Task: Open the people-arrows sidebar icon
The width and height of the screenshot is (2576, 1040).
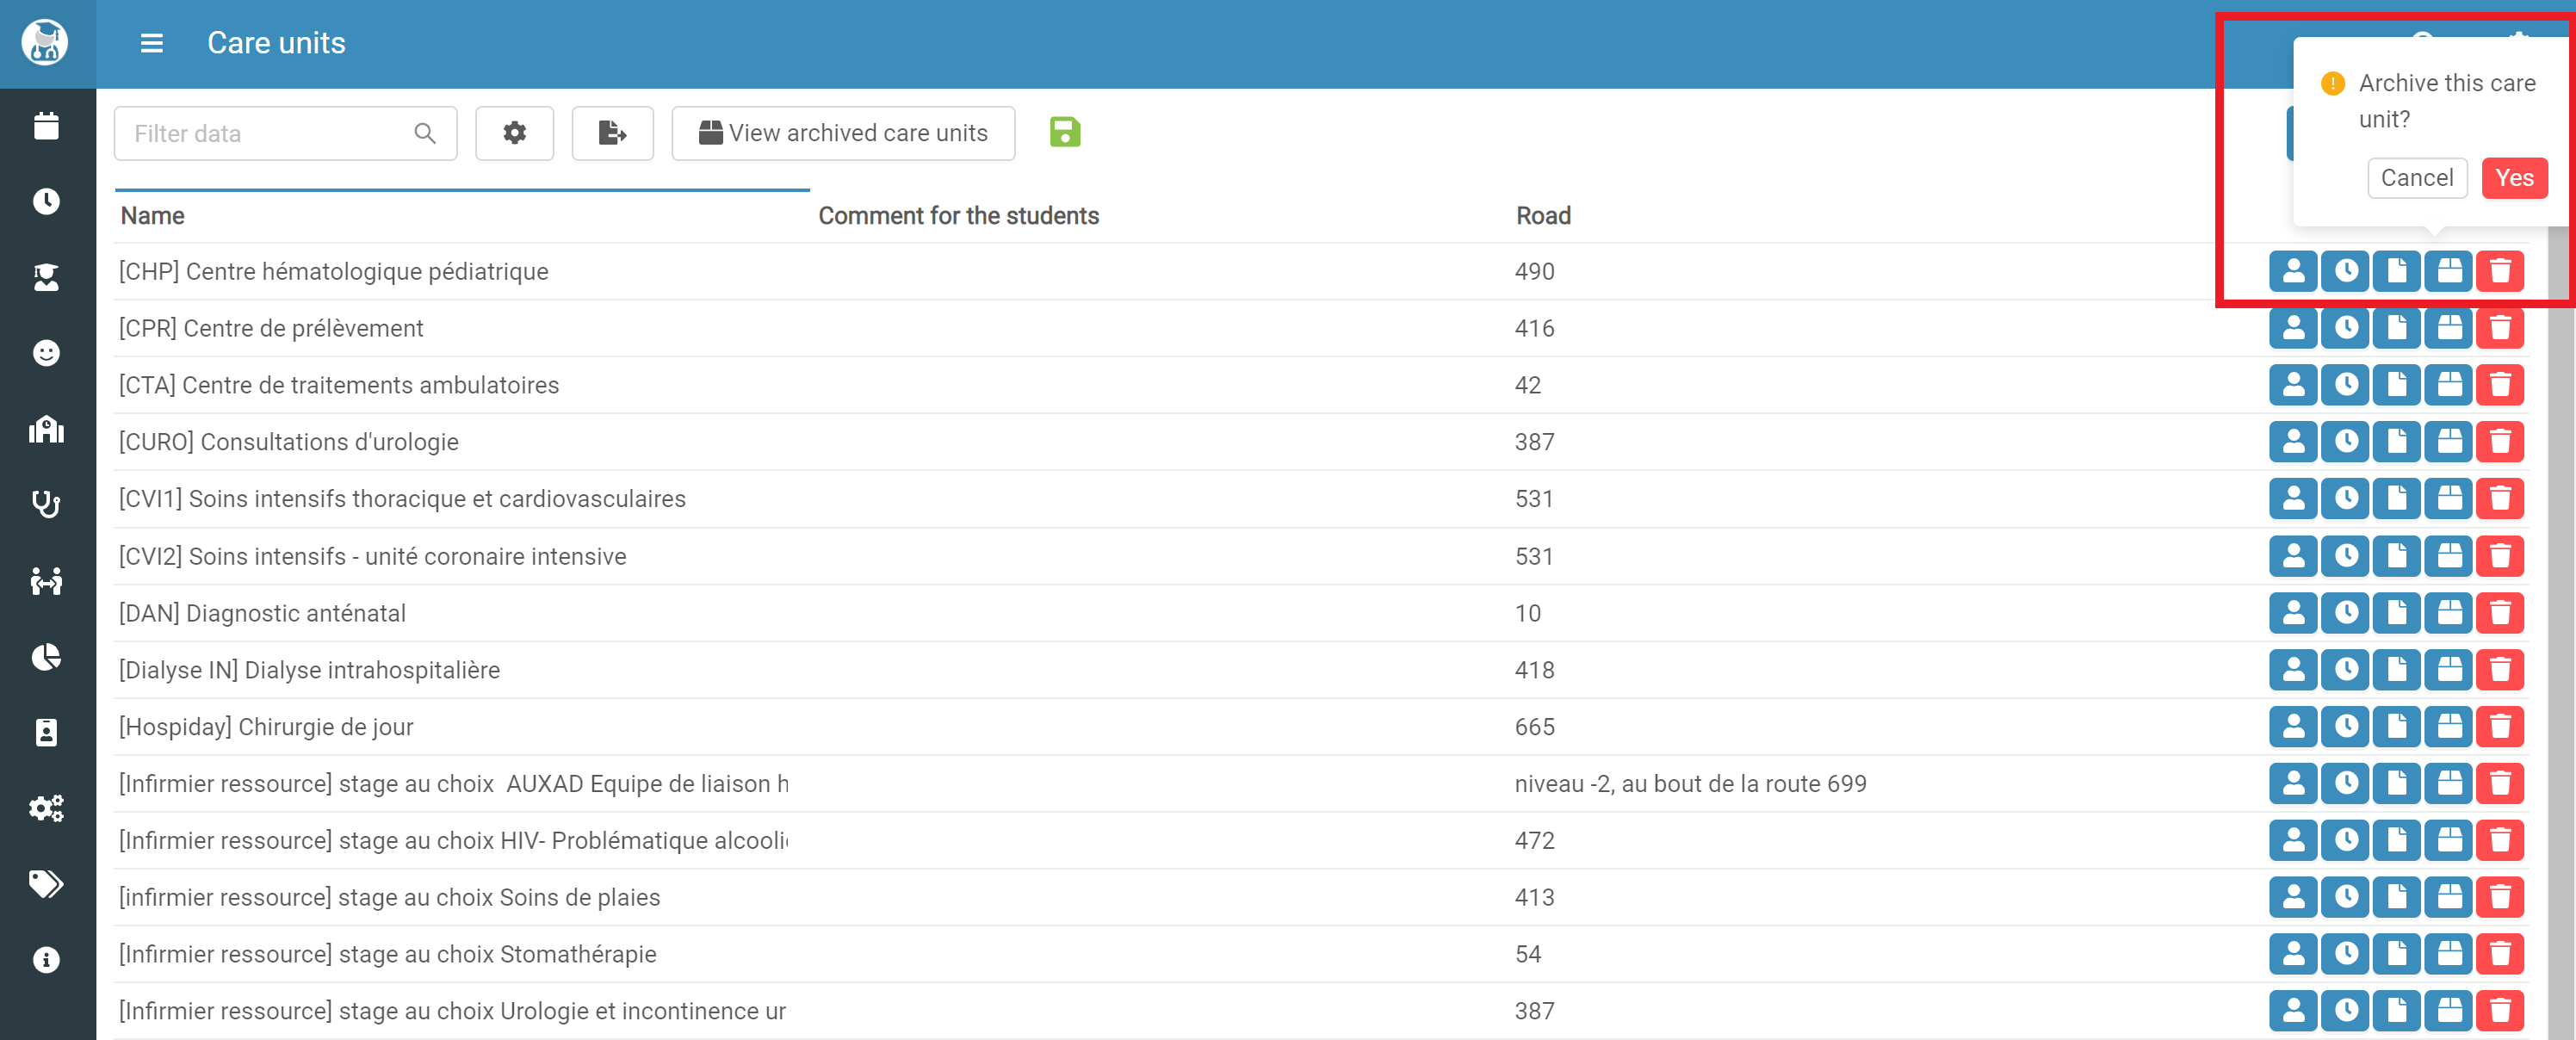Action: pos(46,580)
